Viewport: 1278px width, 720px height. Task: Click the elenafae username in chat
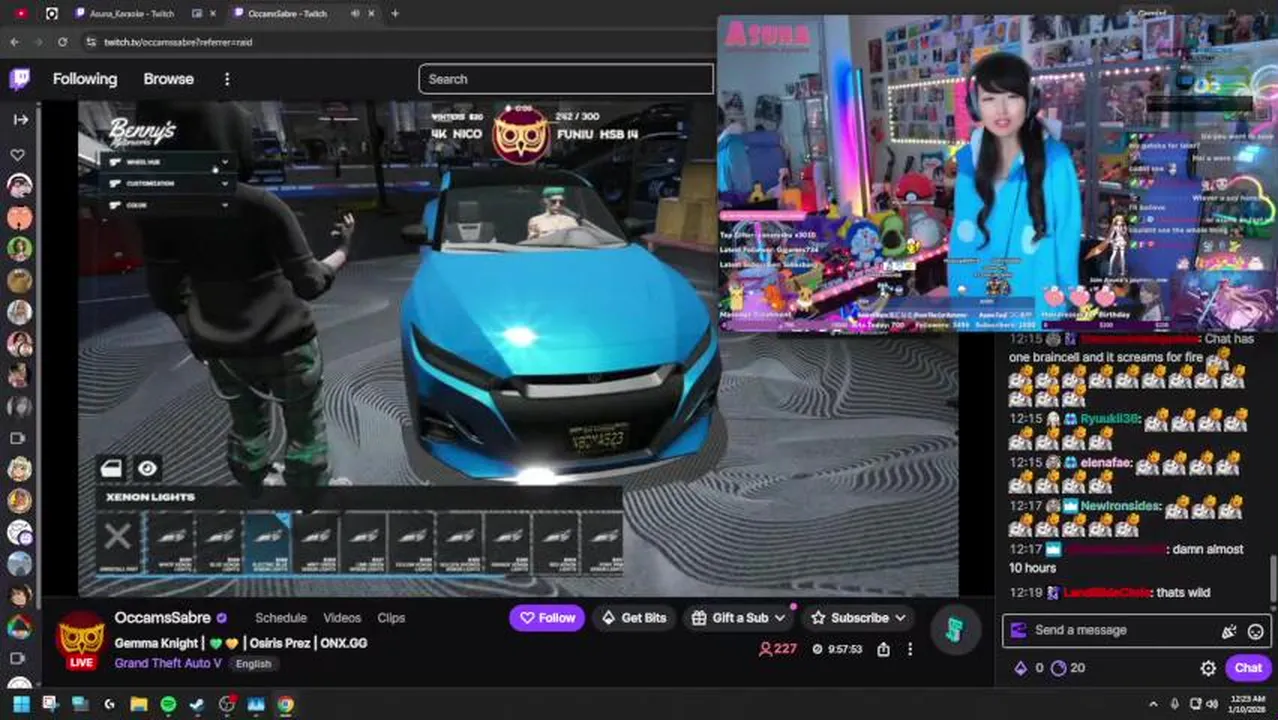click(x=1103, y=463)
